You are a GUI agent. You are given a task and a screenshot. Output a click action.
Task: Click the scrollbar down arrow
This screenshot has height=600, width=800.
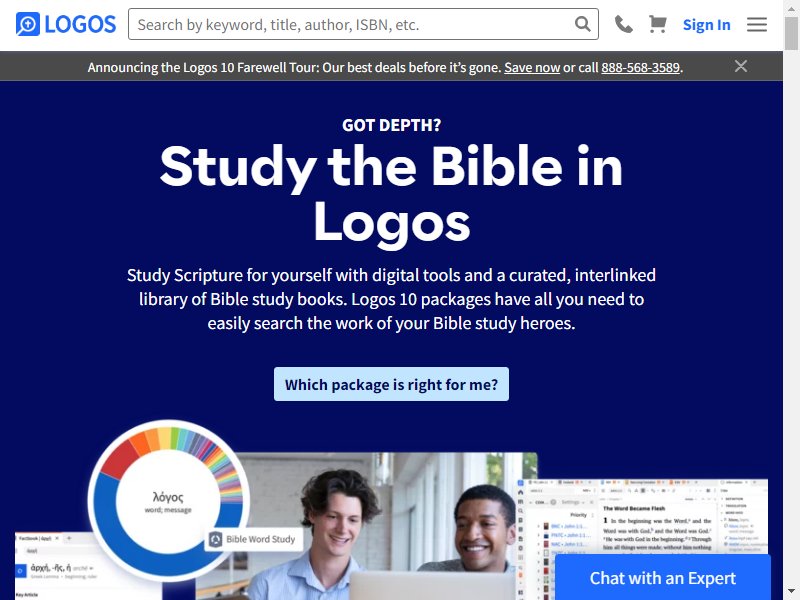click(x=791, y=593)
